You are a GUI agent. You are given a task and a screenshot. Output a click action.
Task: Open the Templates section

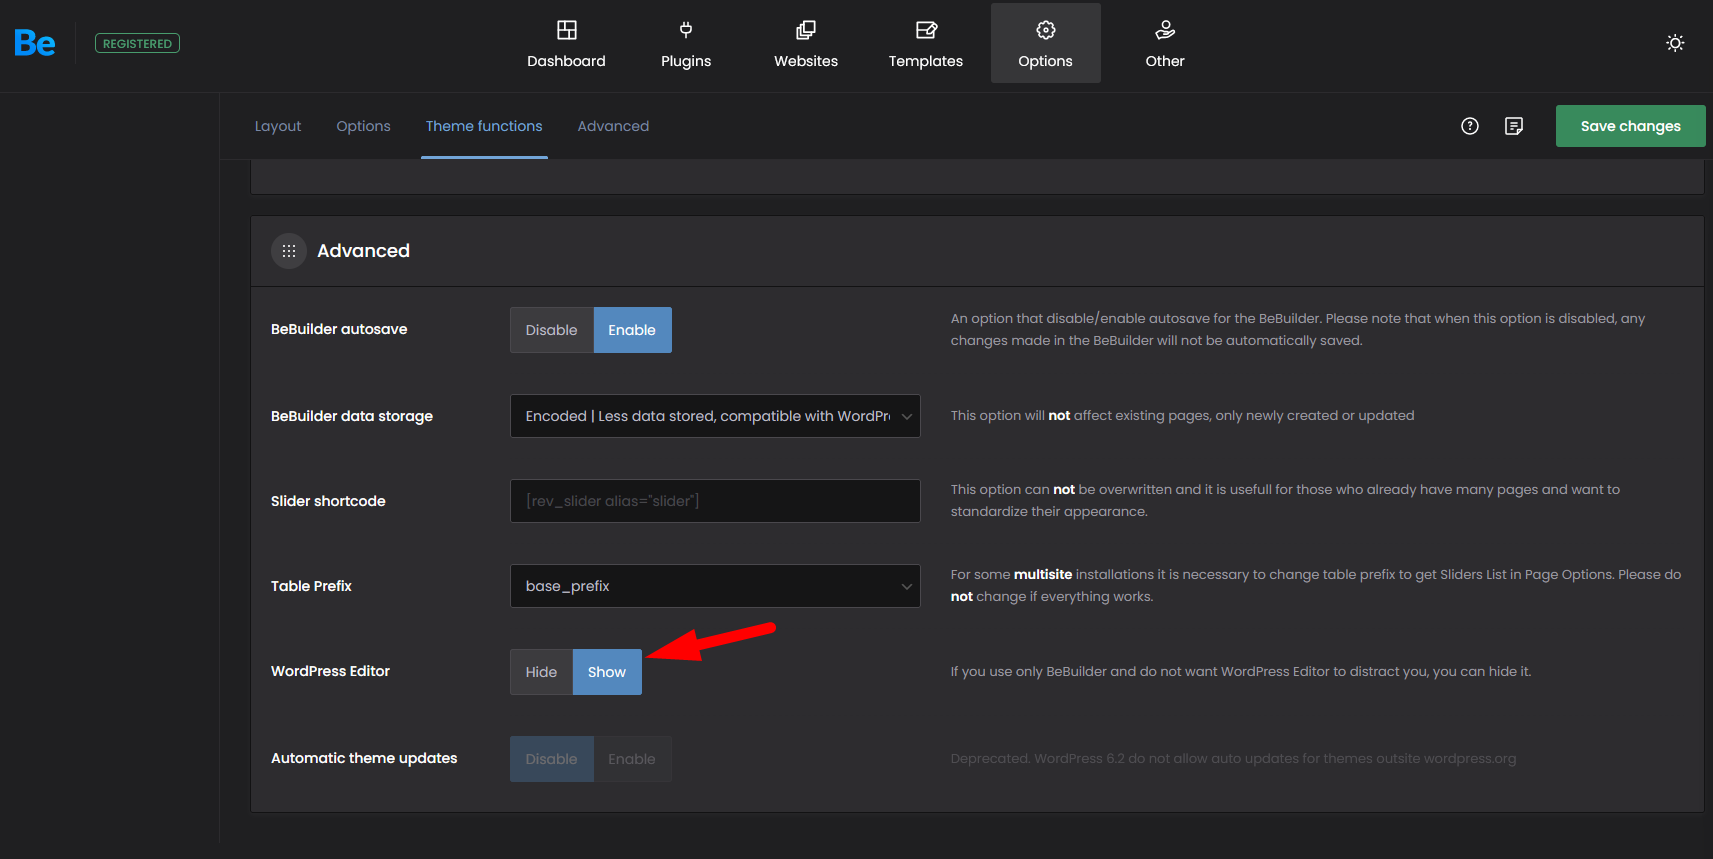[926, 43]
